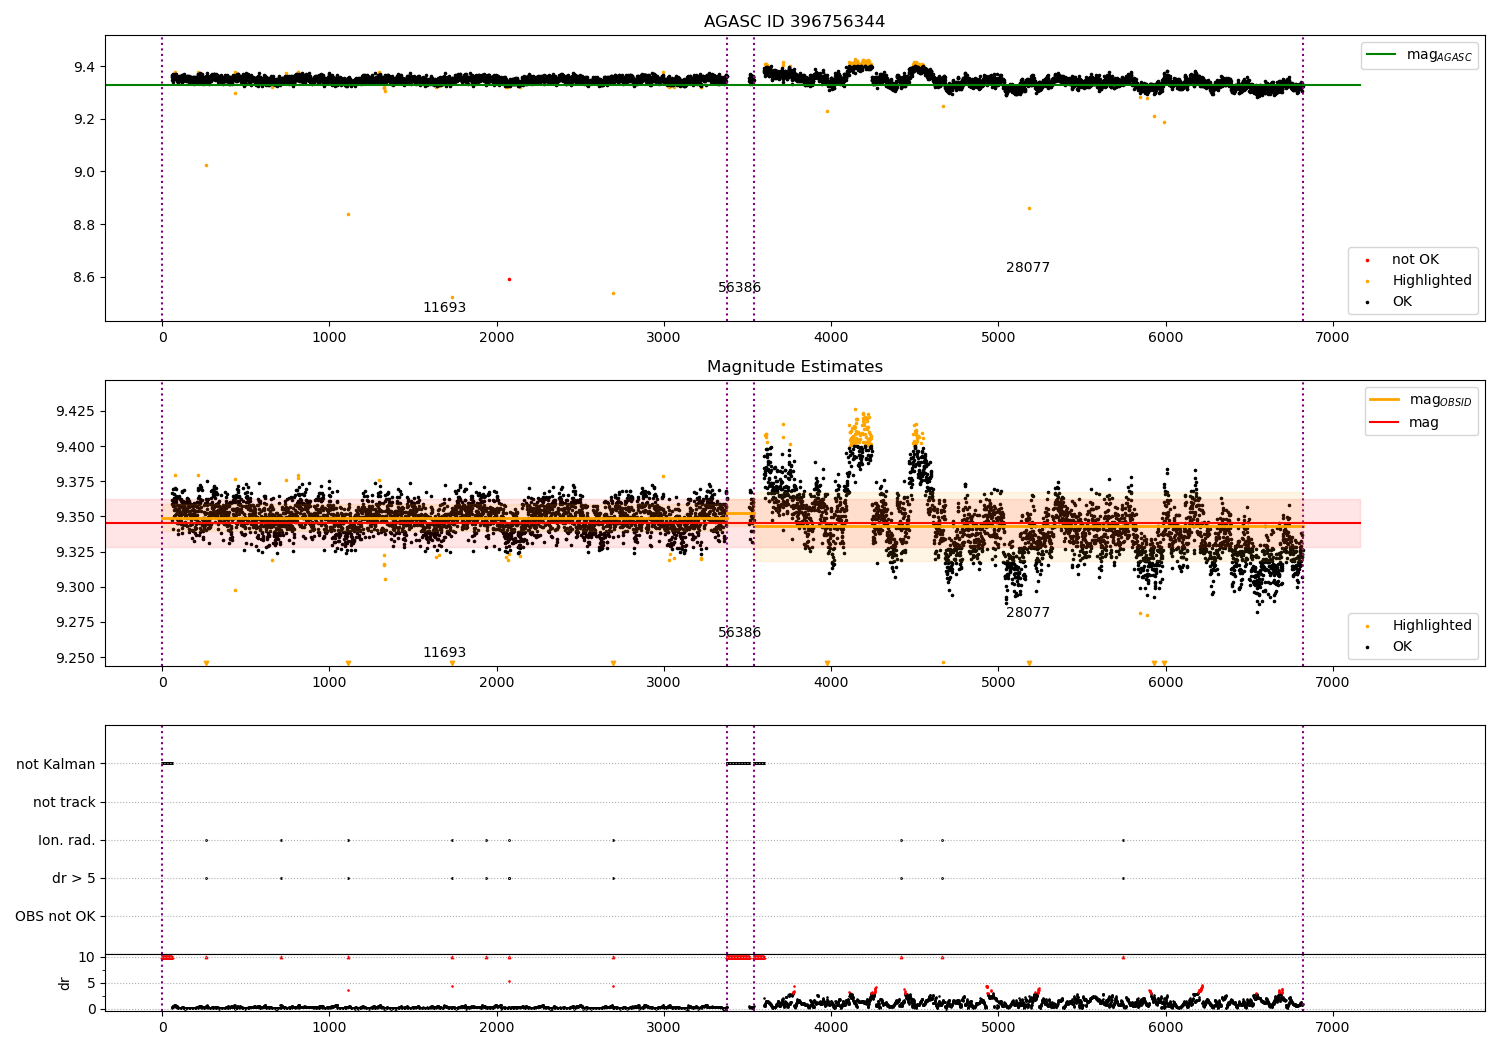Click the orange outlier at 8.86 near 5200
Screen dimensions: 1500x1050
[1029, 208]
